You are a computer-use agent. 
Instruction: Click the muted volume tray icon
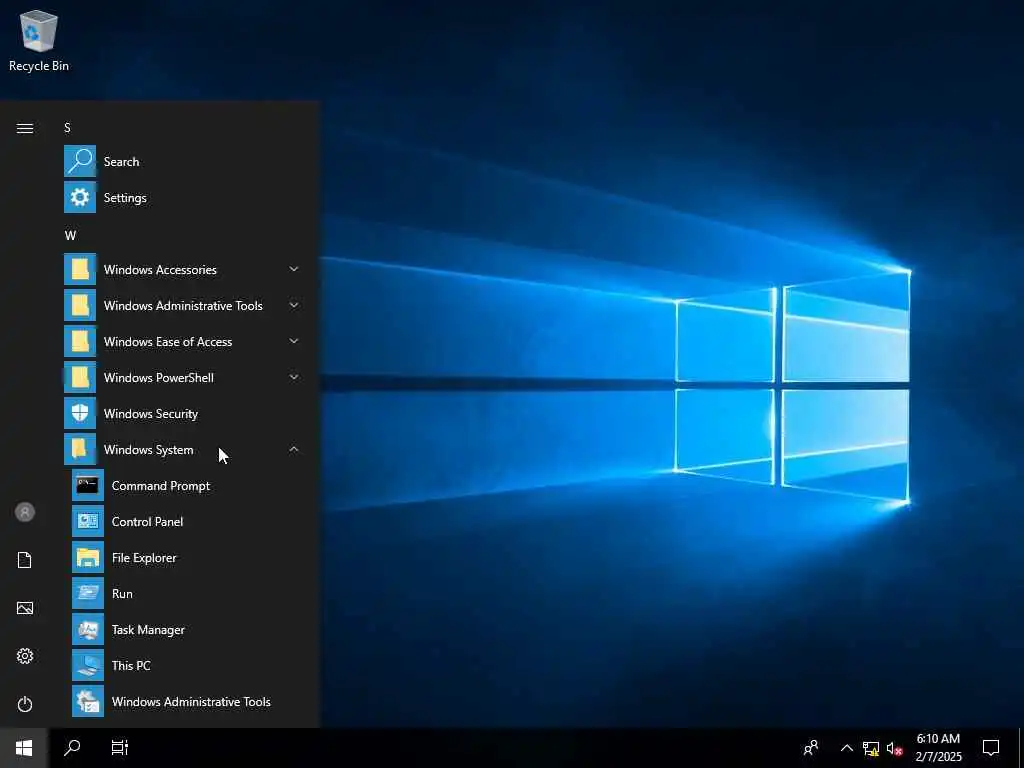pyautogui.click(x=894, y=748)
